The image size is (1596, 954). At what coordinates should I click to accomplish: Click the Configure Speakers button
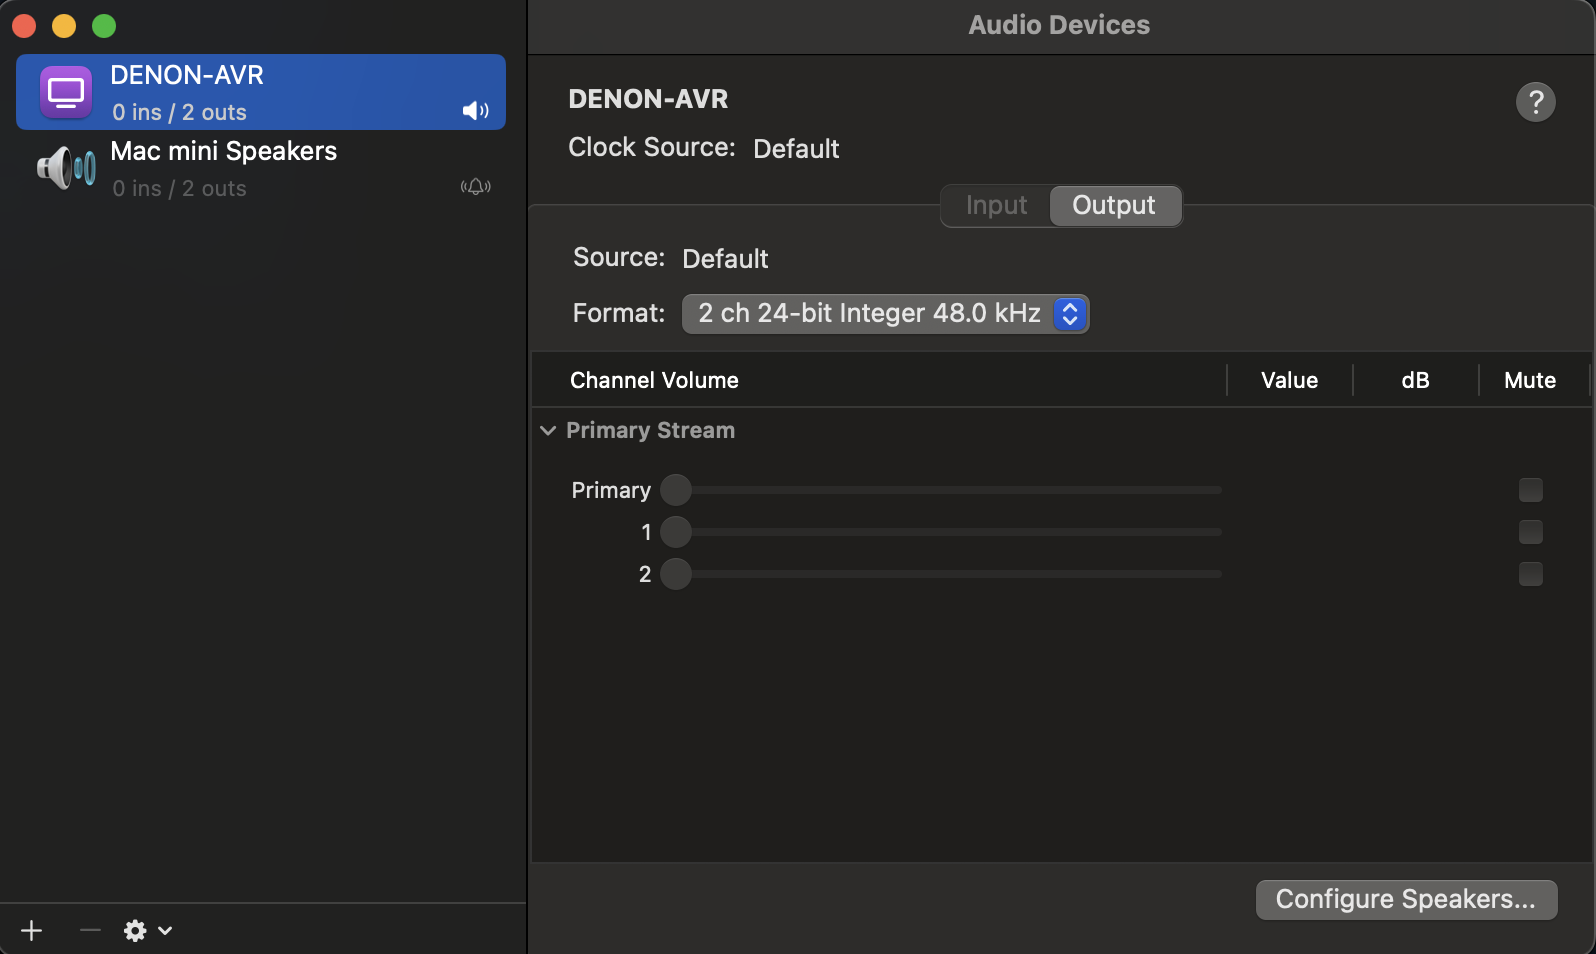point(1406,899)
